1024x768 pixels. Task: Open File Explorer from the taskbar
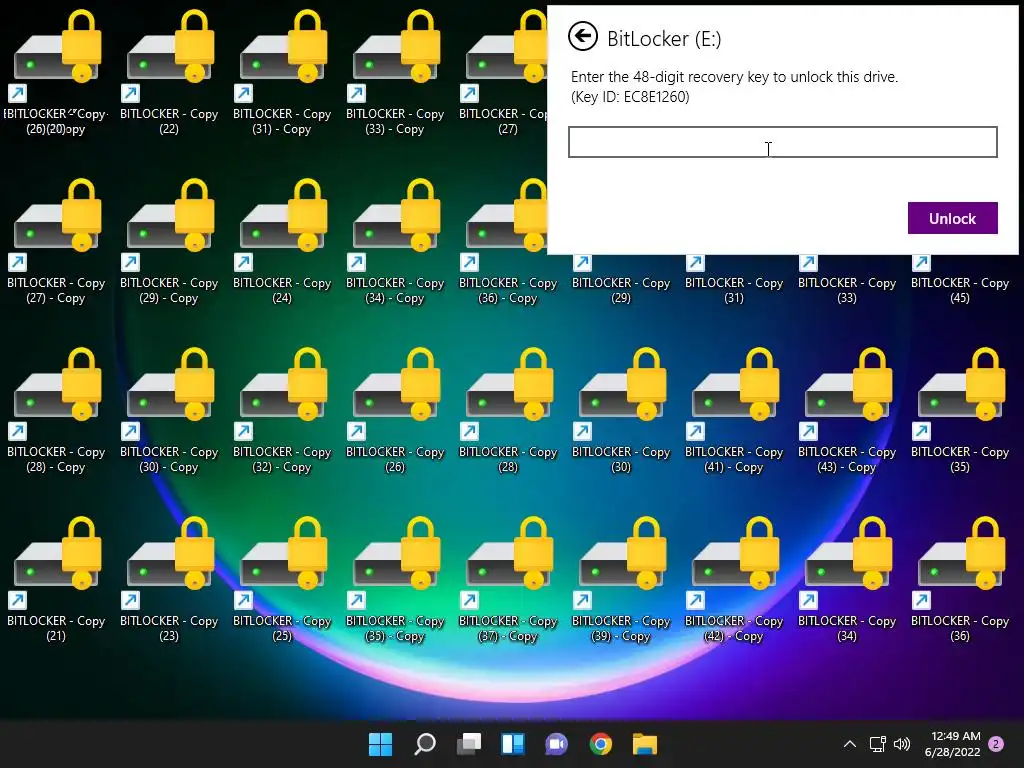point(645,744)
